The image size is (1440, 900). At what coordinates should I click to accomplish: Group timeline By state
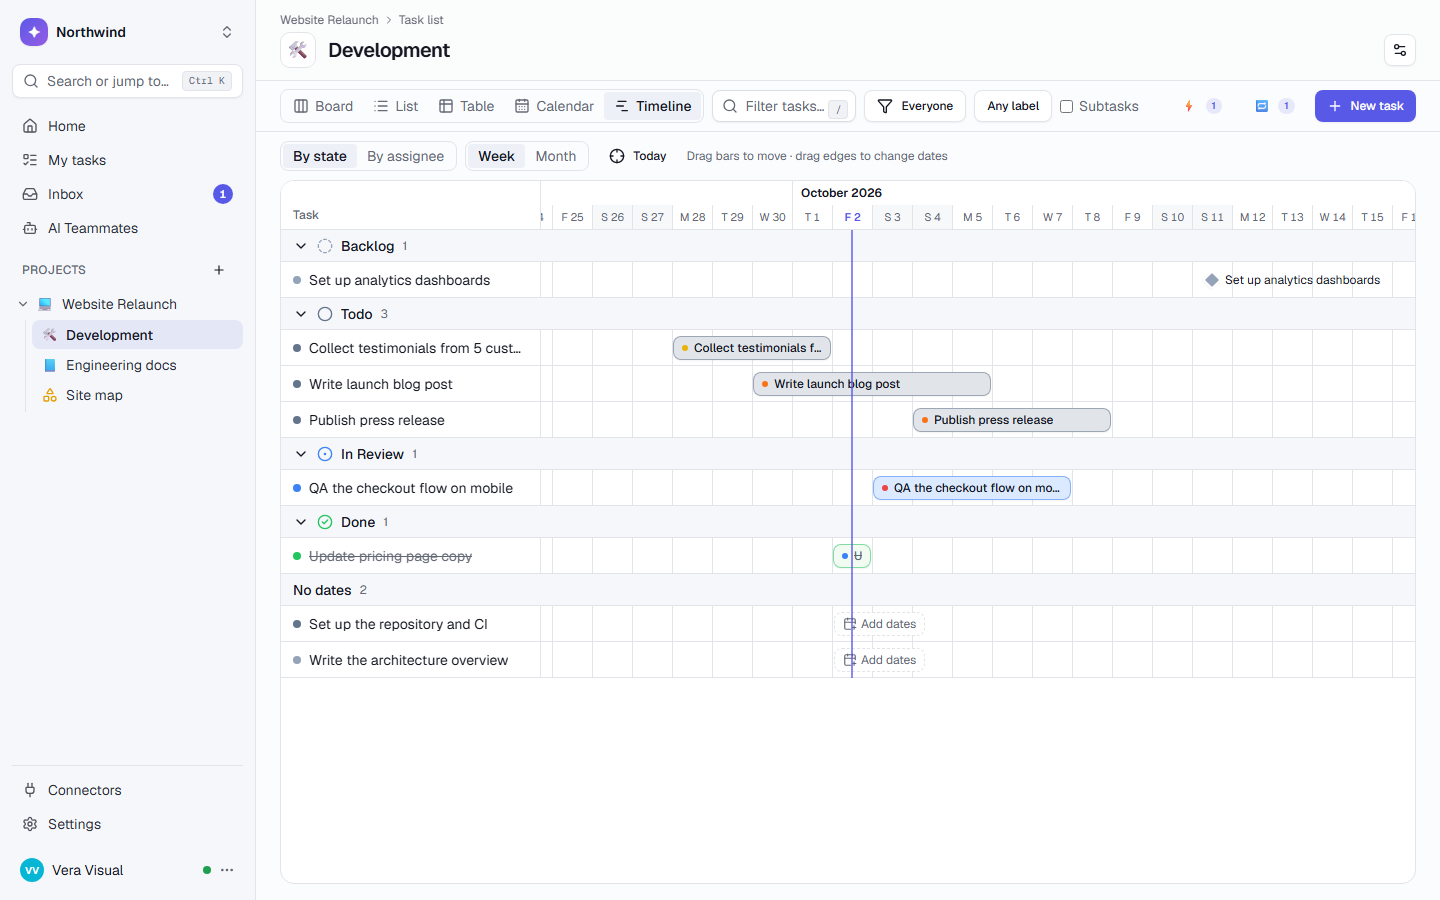pos(320,156)
